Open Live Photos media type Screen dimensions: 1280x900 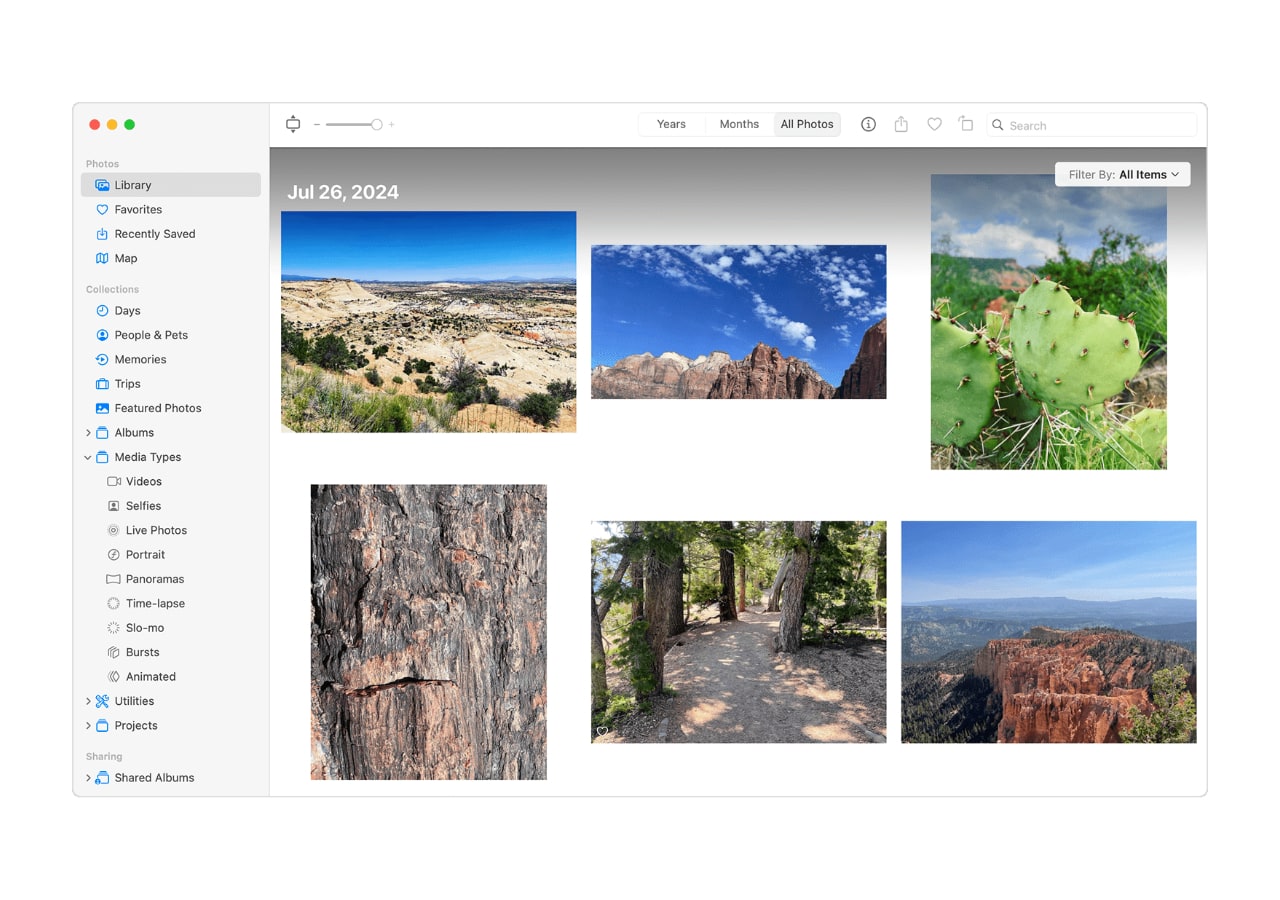point(156,530)
